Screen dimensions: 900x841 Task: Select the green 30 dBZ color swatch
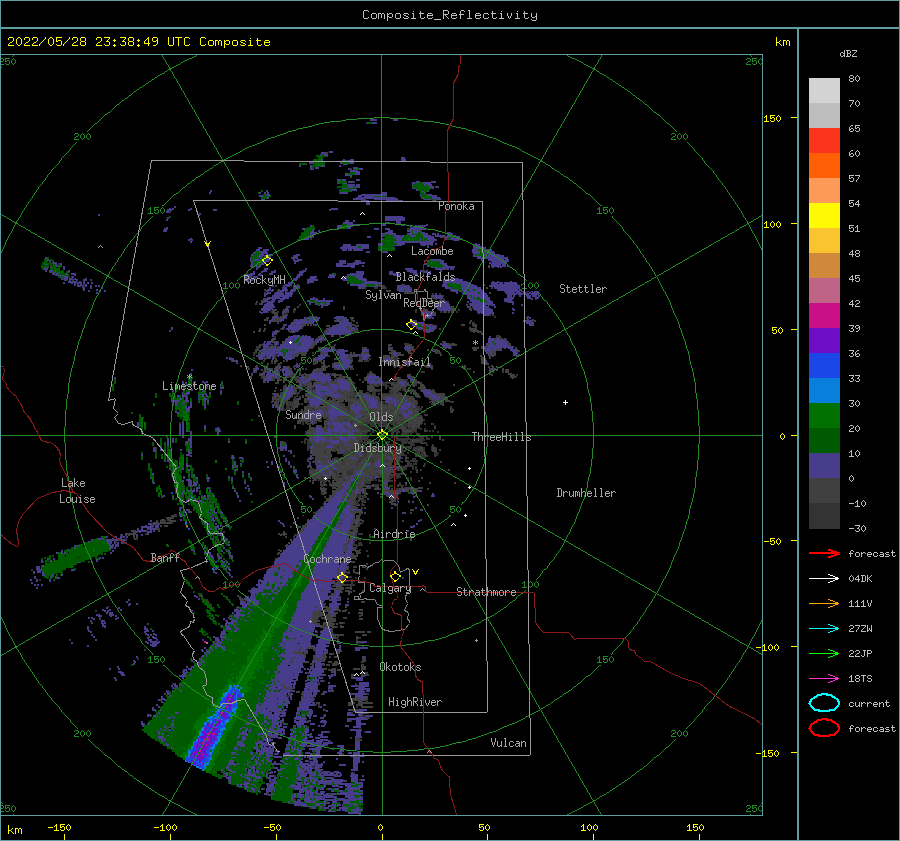824,415
